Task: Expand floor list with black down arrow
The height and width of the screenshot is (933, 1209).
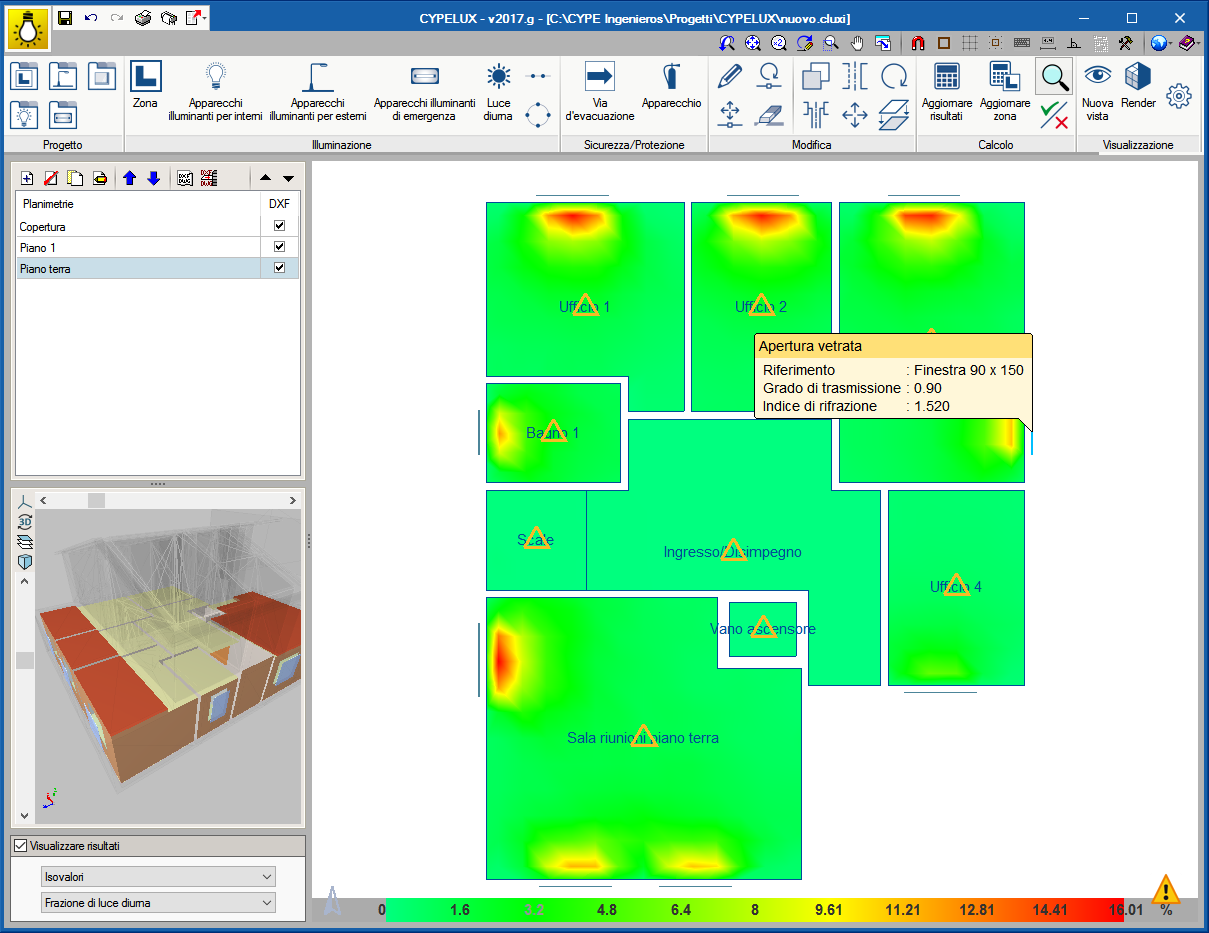Action: [288, 178]
